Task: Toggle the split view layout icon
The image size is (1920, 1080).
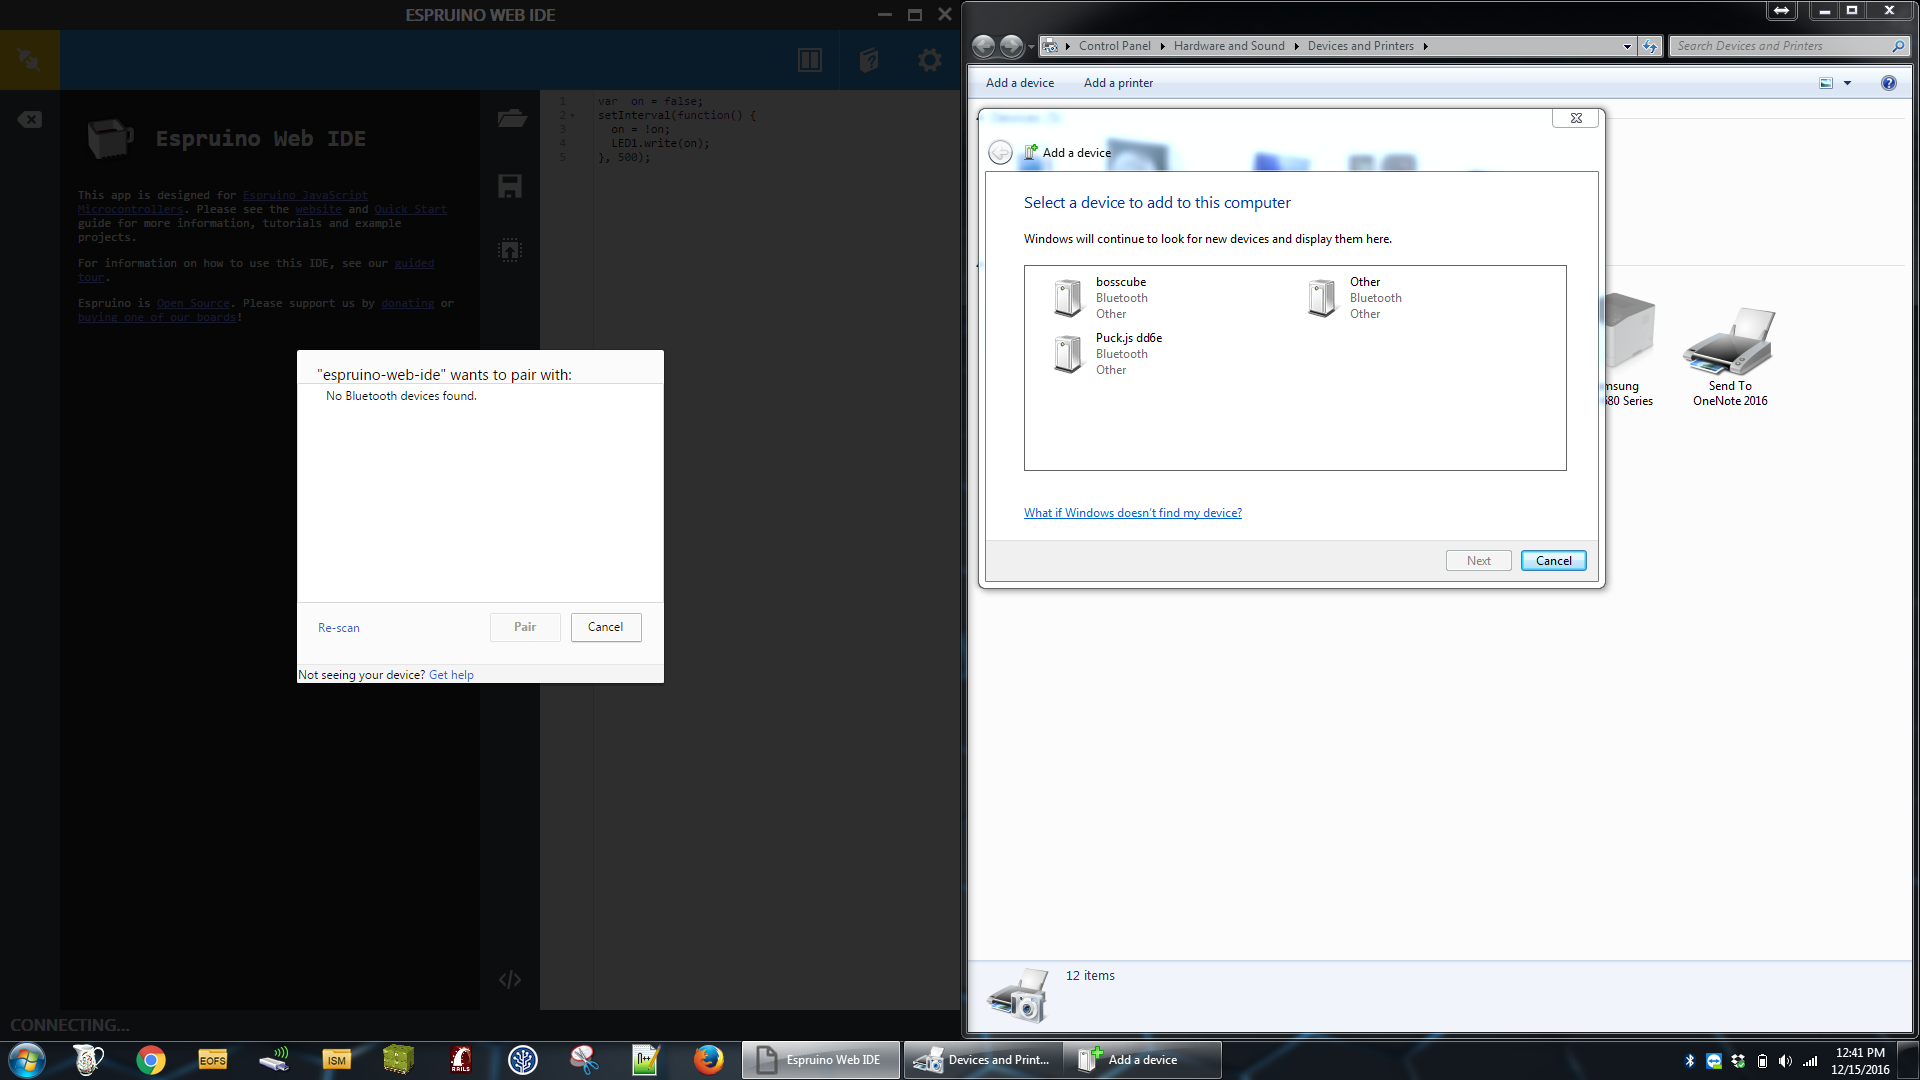Action: 810,60
